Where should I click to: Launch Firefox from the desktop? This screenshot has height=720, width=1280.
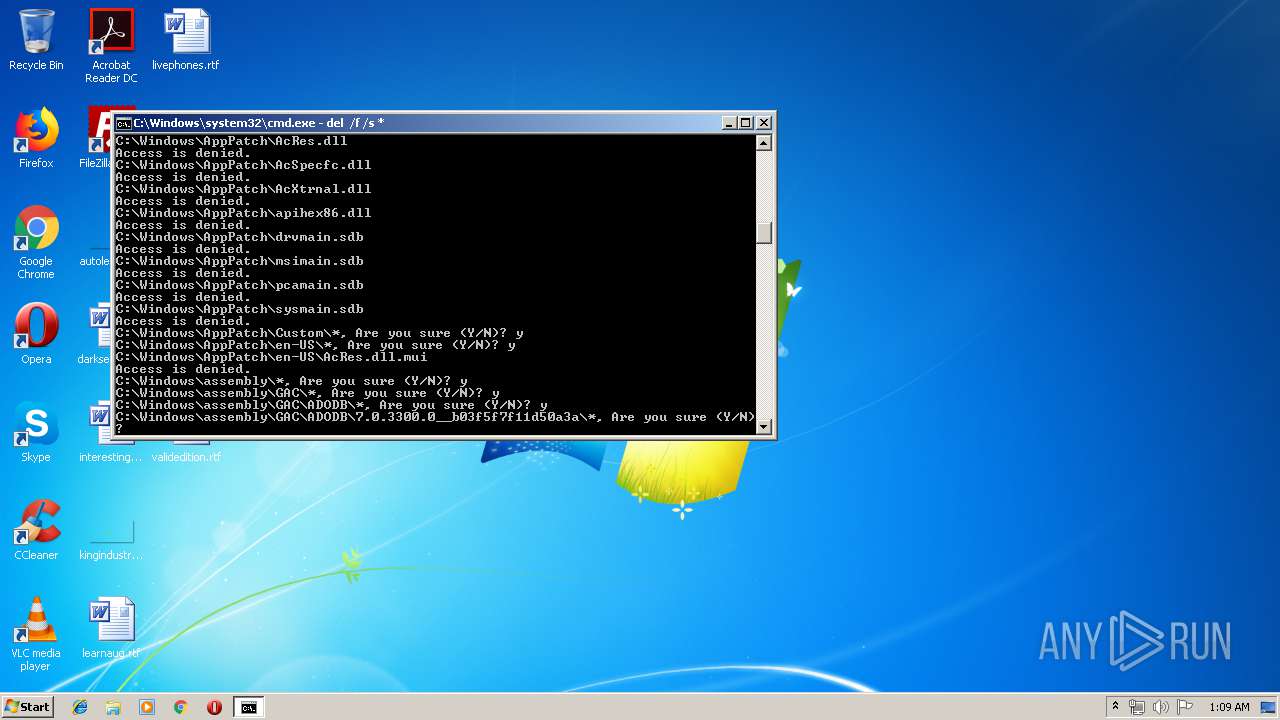click(x=36, y=138)
